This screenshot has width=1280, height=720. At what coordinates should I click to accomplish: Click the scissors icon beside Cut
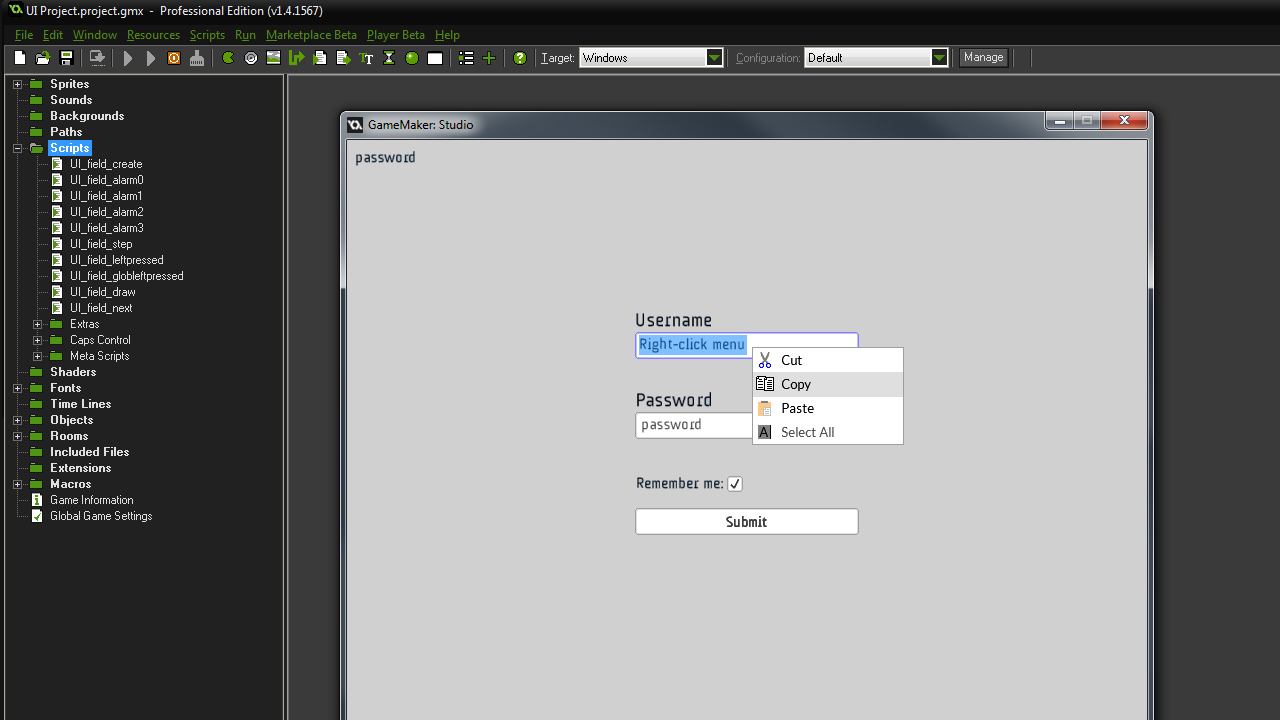coord(765,360)
